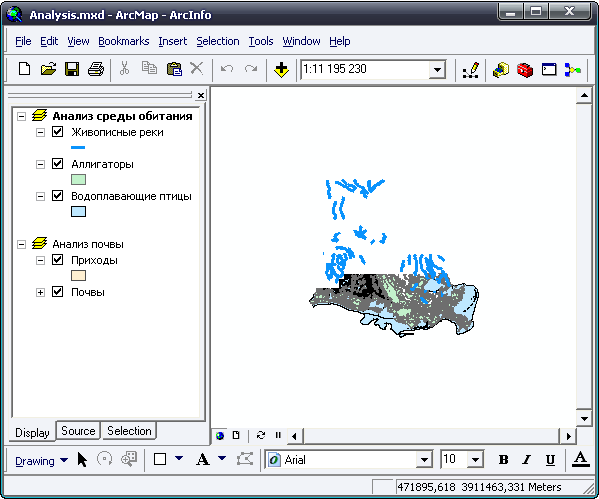The width and height of the screenshot is (599, 499).
Task: Click the beige Приходы symbol swatch
Action: 78,275
